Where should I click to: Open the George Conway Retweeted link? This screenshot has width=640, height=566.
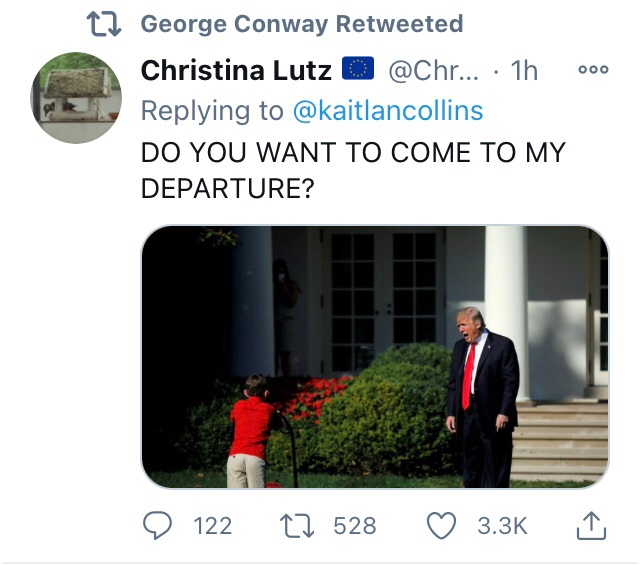301,23
